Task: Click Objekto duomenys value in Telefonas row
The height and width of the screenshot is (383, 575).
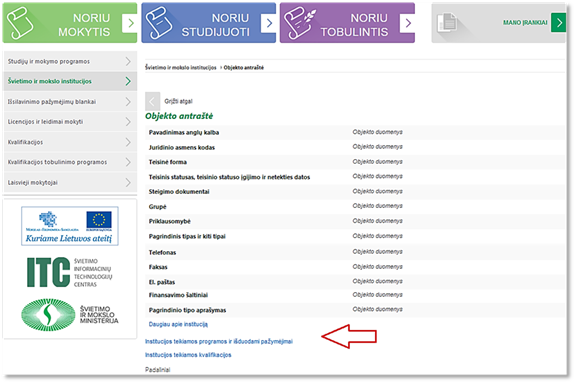Action: pos(377,252)
